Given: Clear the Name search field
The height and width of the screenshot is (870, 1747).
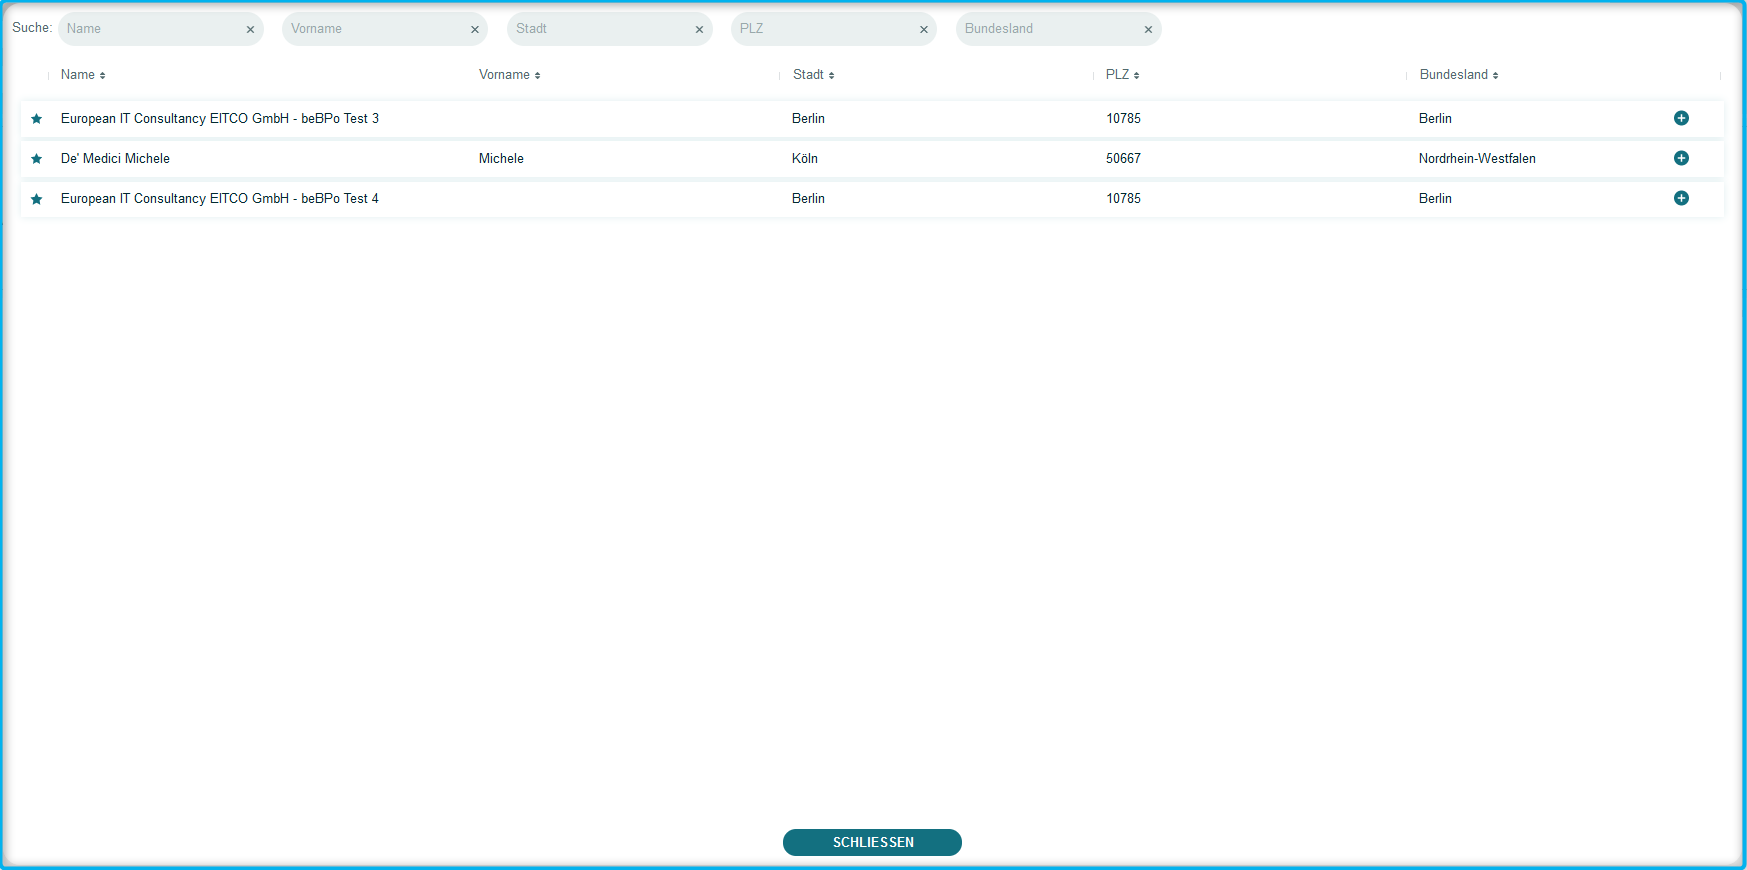Looking at the screenshot, I should click(x=250, y=30).
